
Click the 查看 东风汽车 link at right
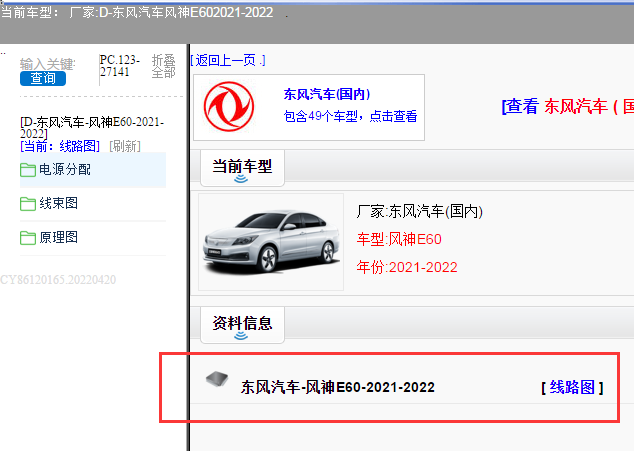(x=568, y=107)
